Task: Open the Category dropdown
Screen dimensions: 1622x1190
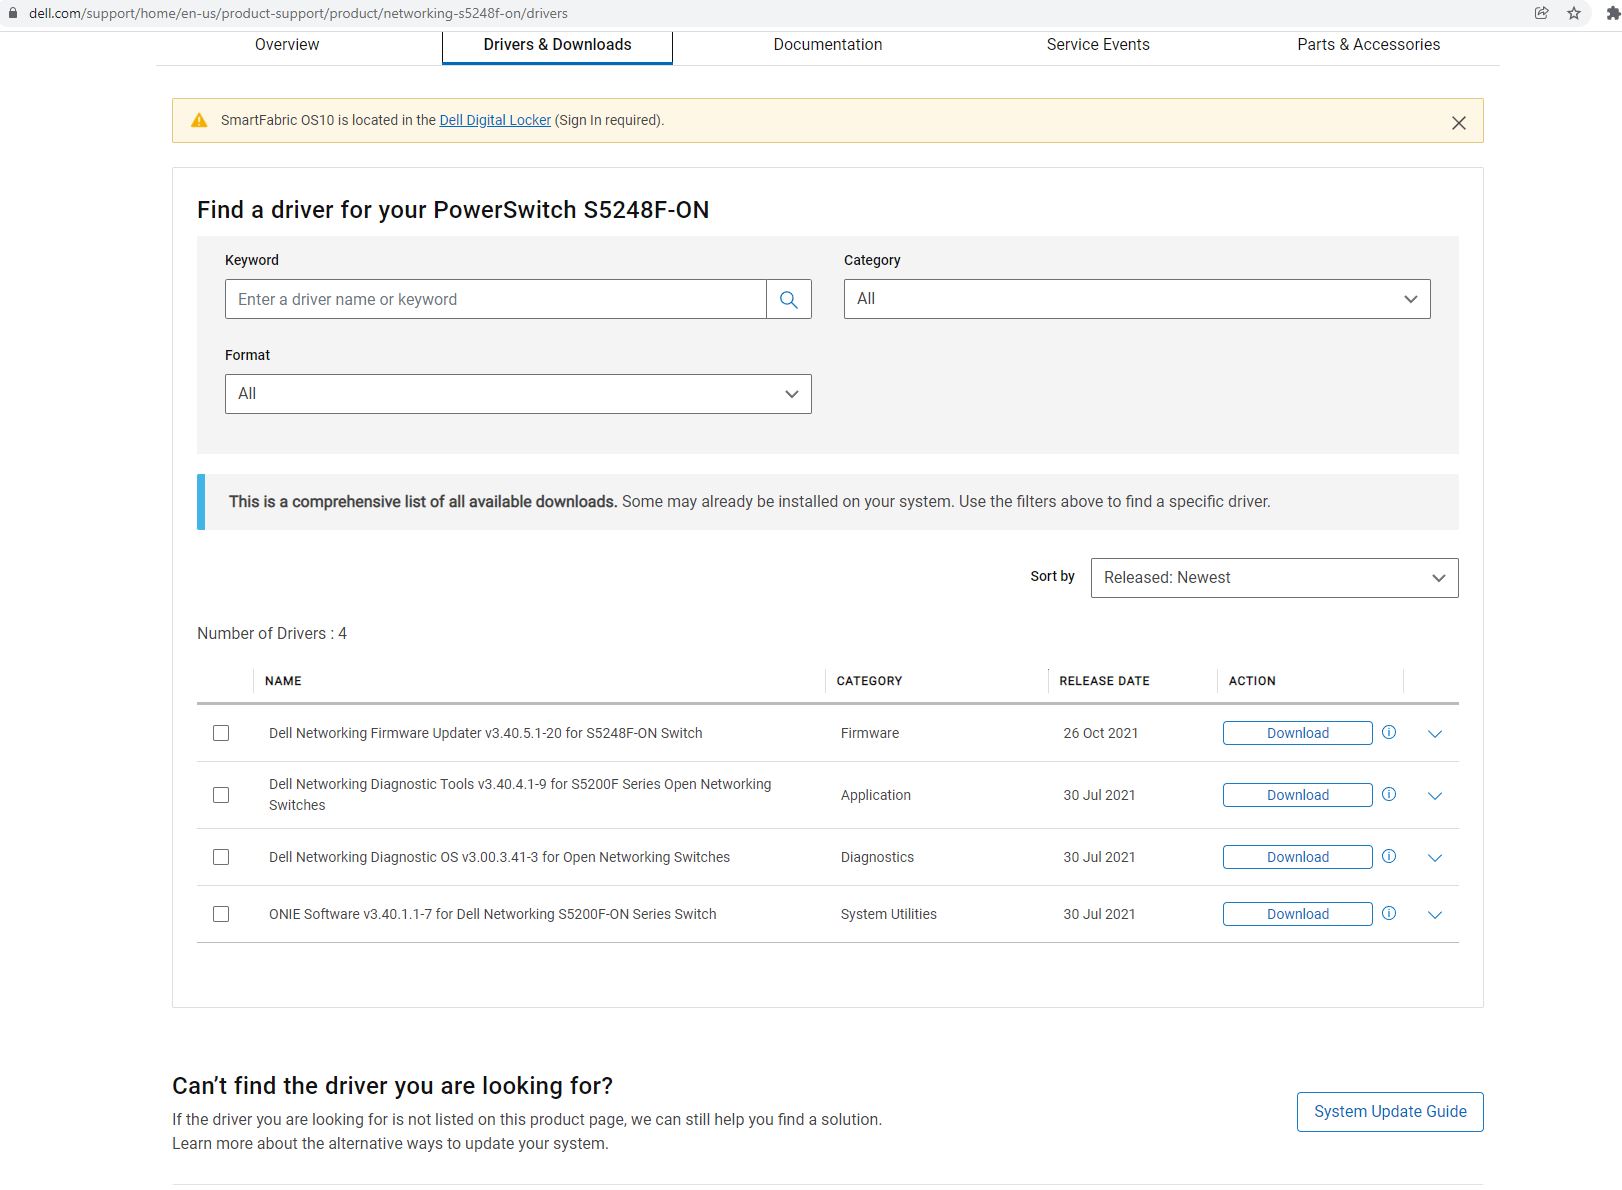Action: click(x=1136, y=299)
